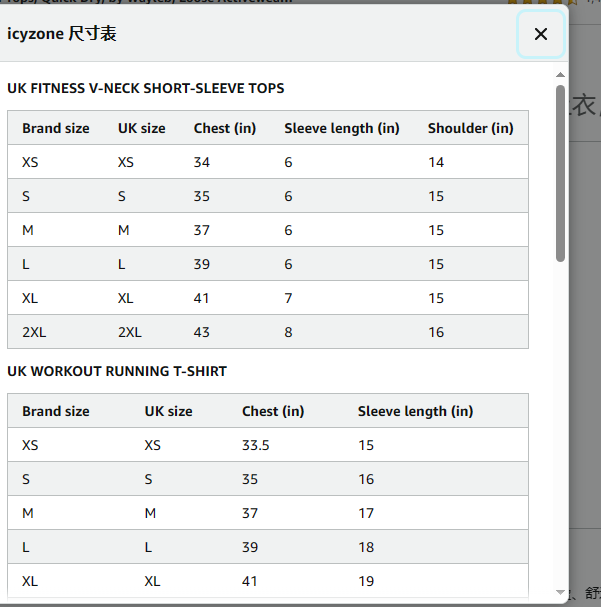Viewport: 601px width, 607px height.
Task: Click 'Brand size' header in running T-shirt table
Action: tap(56, 411)
